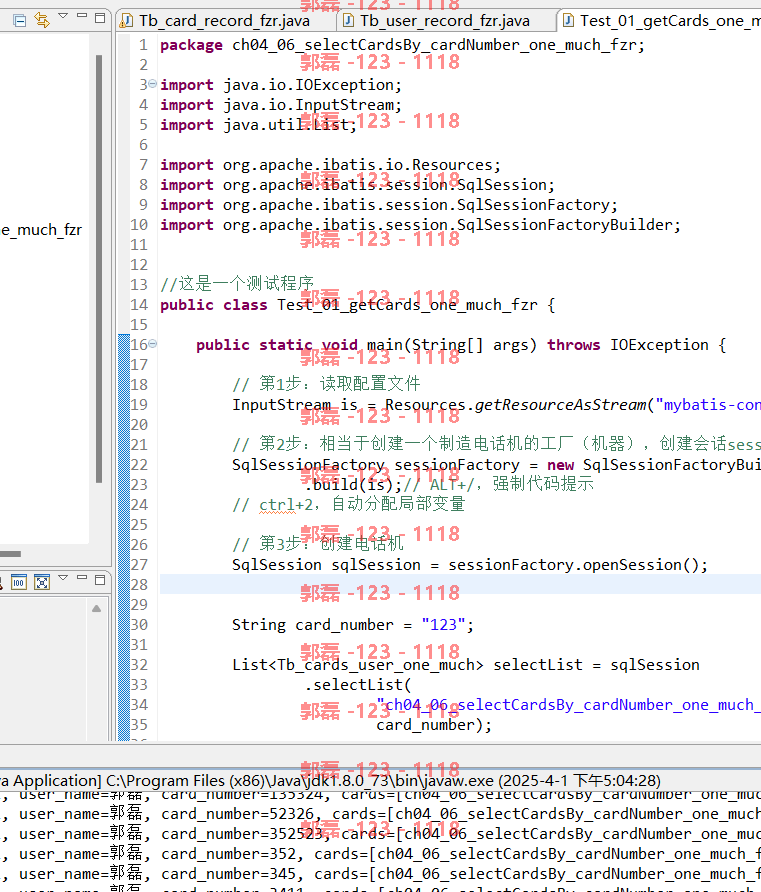Image resolution: width=761 pixels, height=892 pixels.
Task: Click 'card_number);' on line 35
Action: tap(433, 725)
